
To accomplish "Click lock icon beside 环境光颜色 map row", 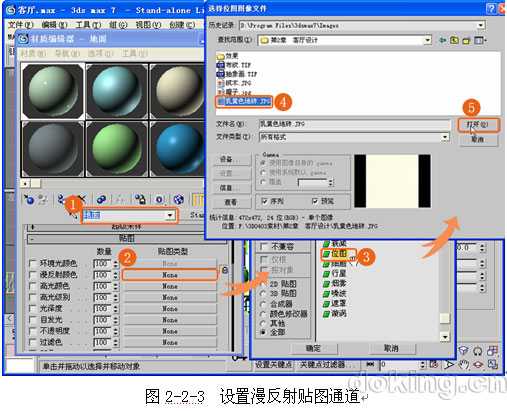I will [x=225, y=270].
